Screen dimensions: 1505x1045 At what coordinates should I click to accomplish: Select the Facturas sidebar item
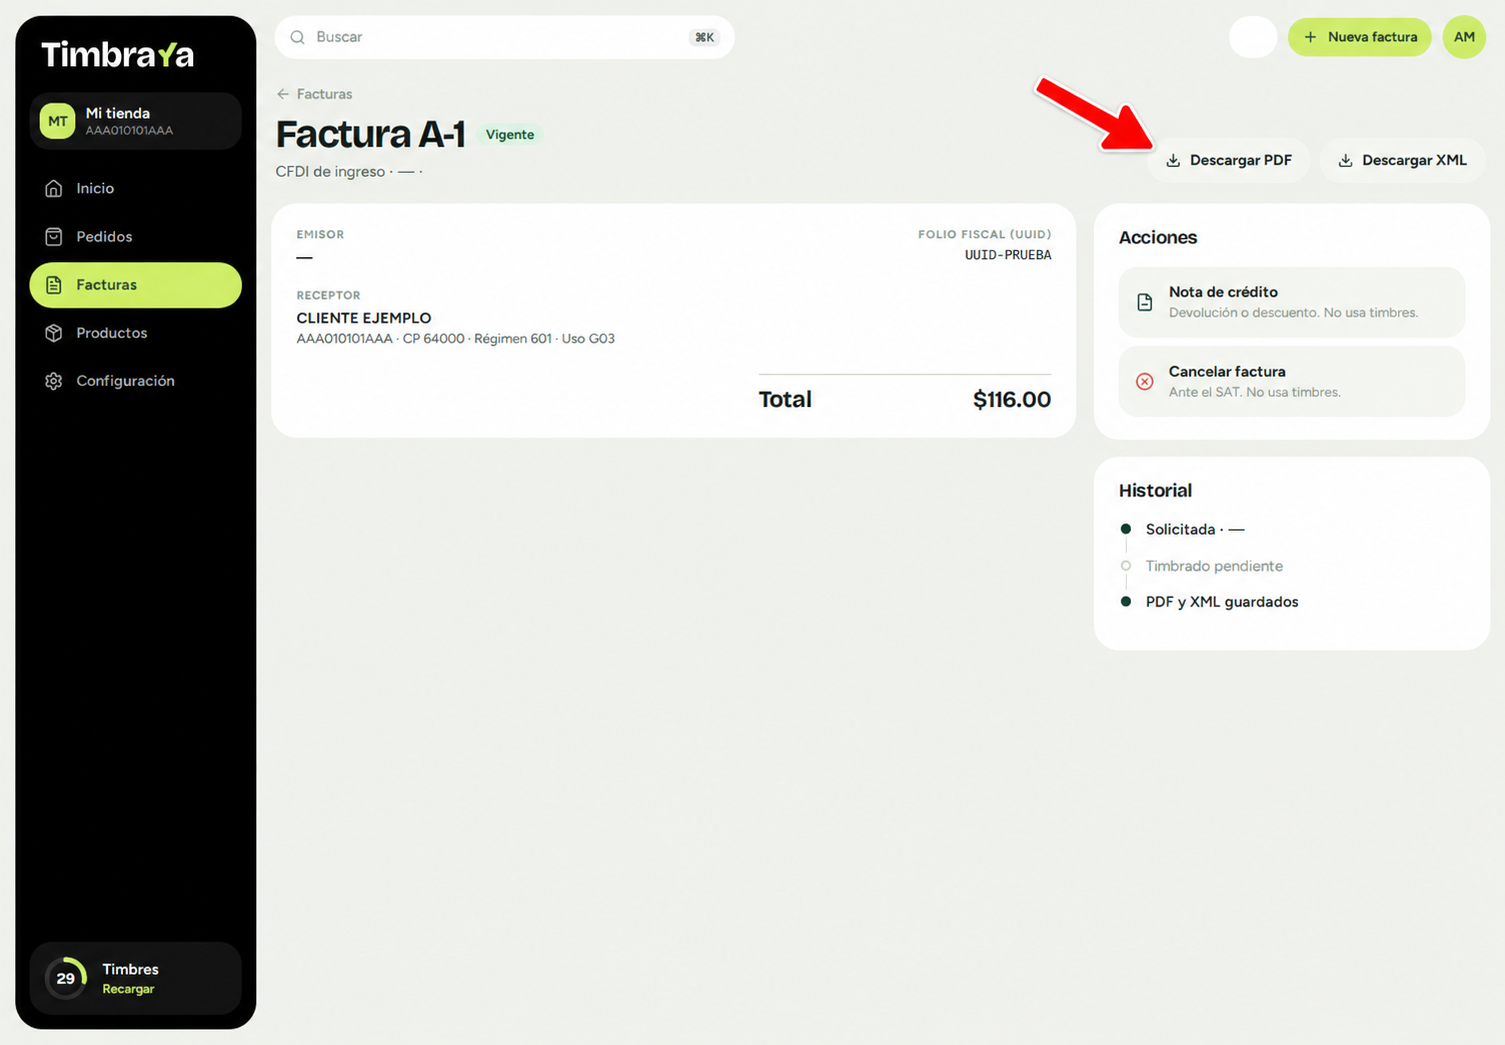tap(136, 285)
